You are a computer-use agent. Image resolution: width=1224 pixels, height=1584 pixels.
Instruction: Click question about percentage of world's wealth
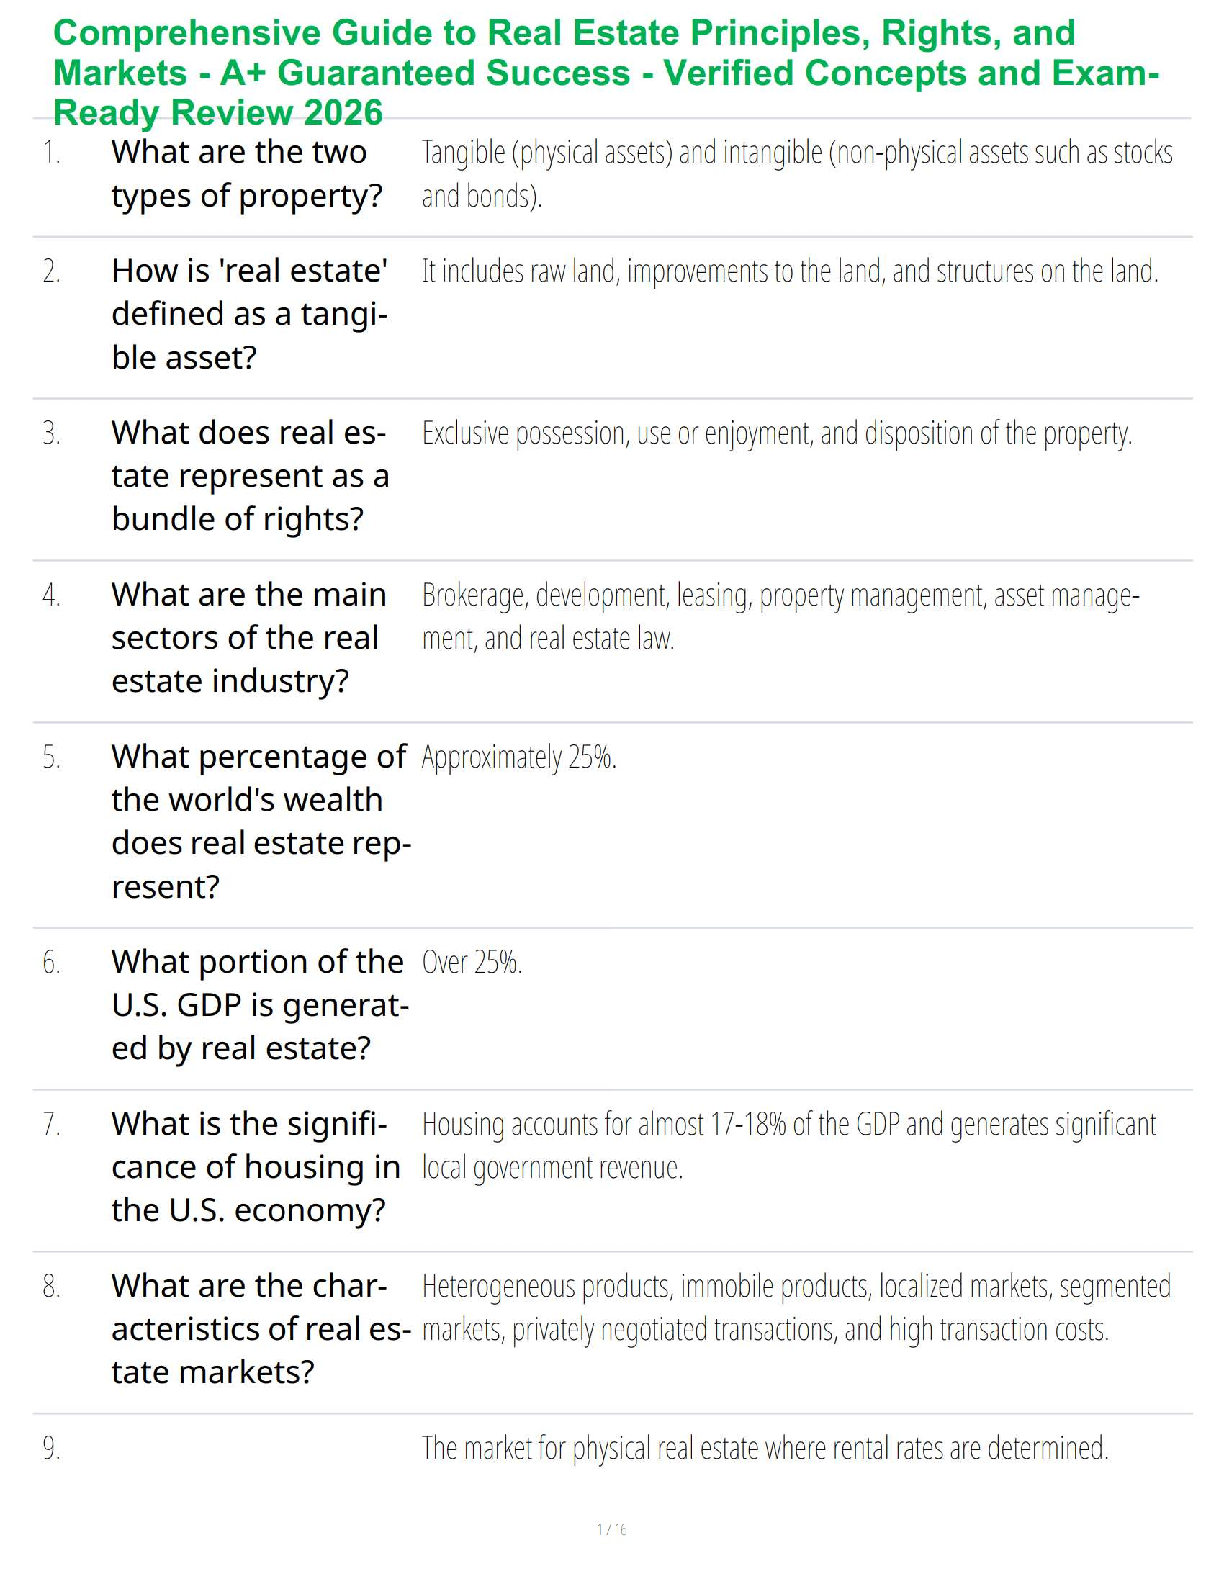click(x=259, y=821)
